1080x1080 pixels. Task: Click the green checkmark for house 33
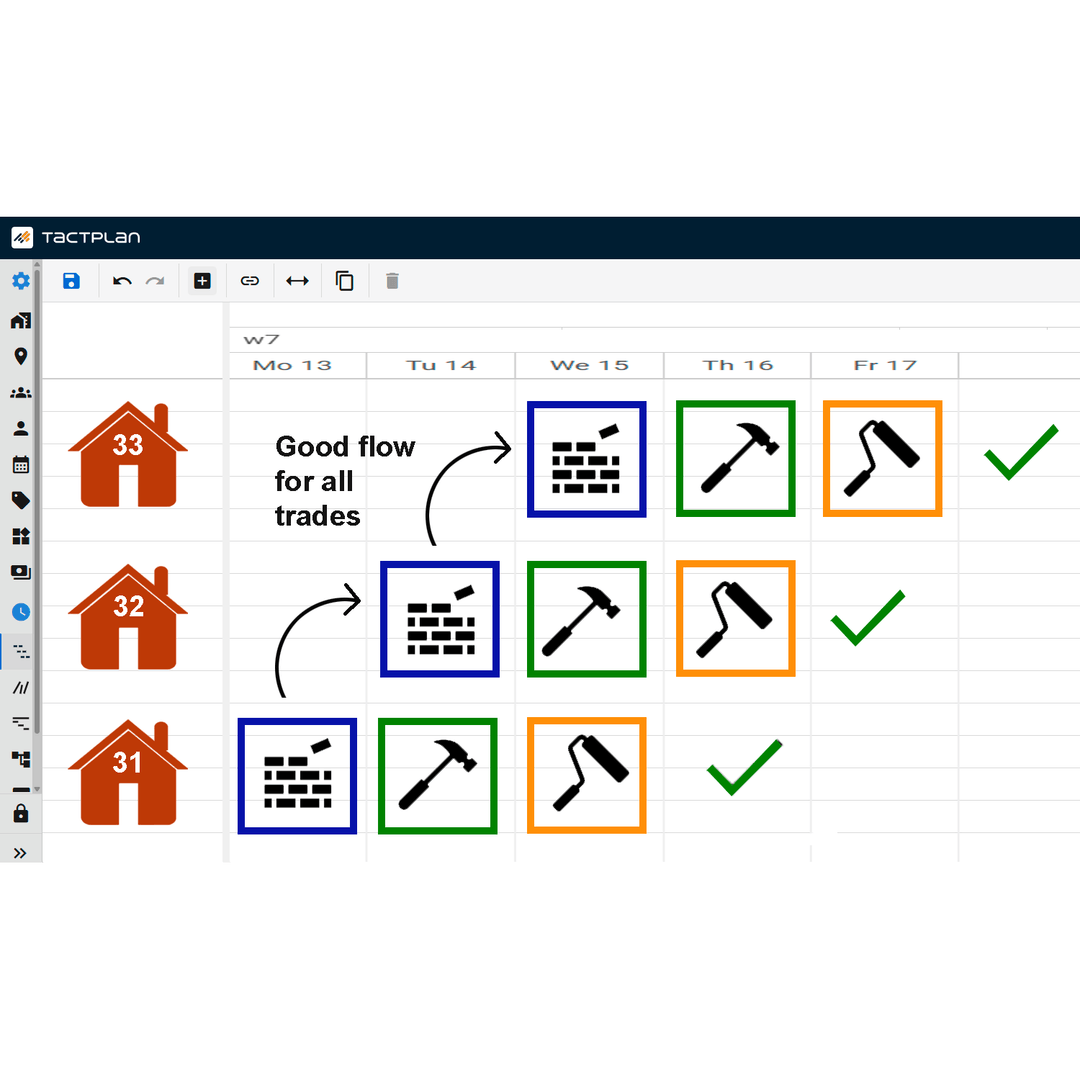coord(1019,456)
